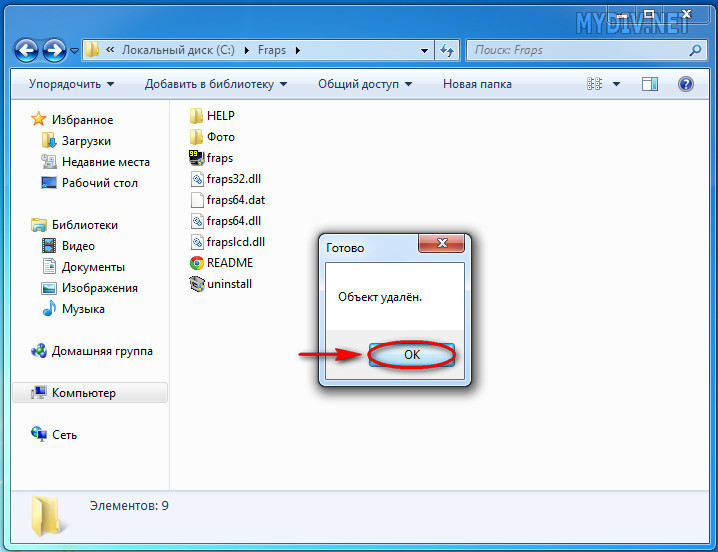Select the fraps application file
The height and width of the screenshot is (552, 718).
tap(211, 158)
